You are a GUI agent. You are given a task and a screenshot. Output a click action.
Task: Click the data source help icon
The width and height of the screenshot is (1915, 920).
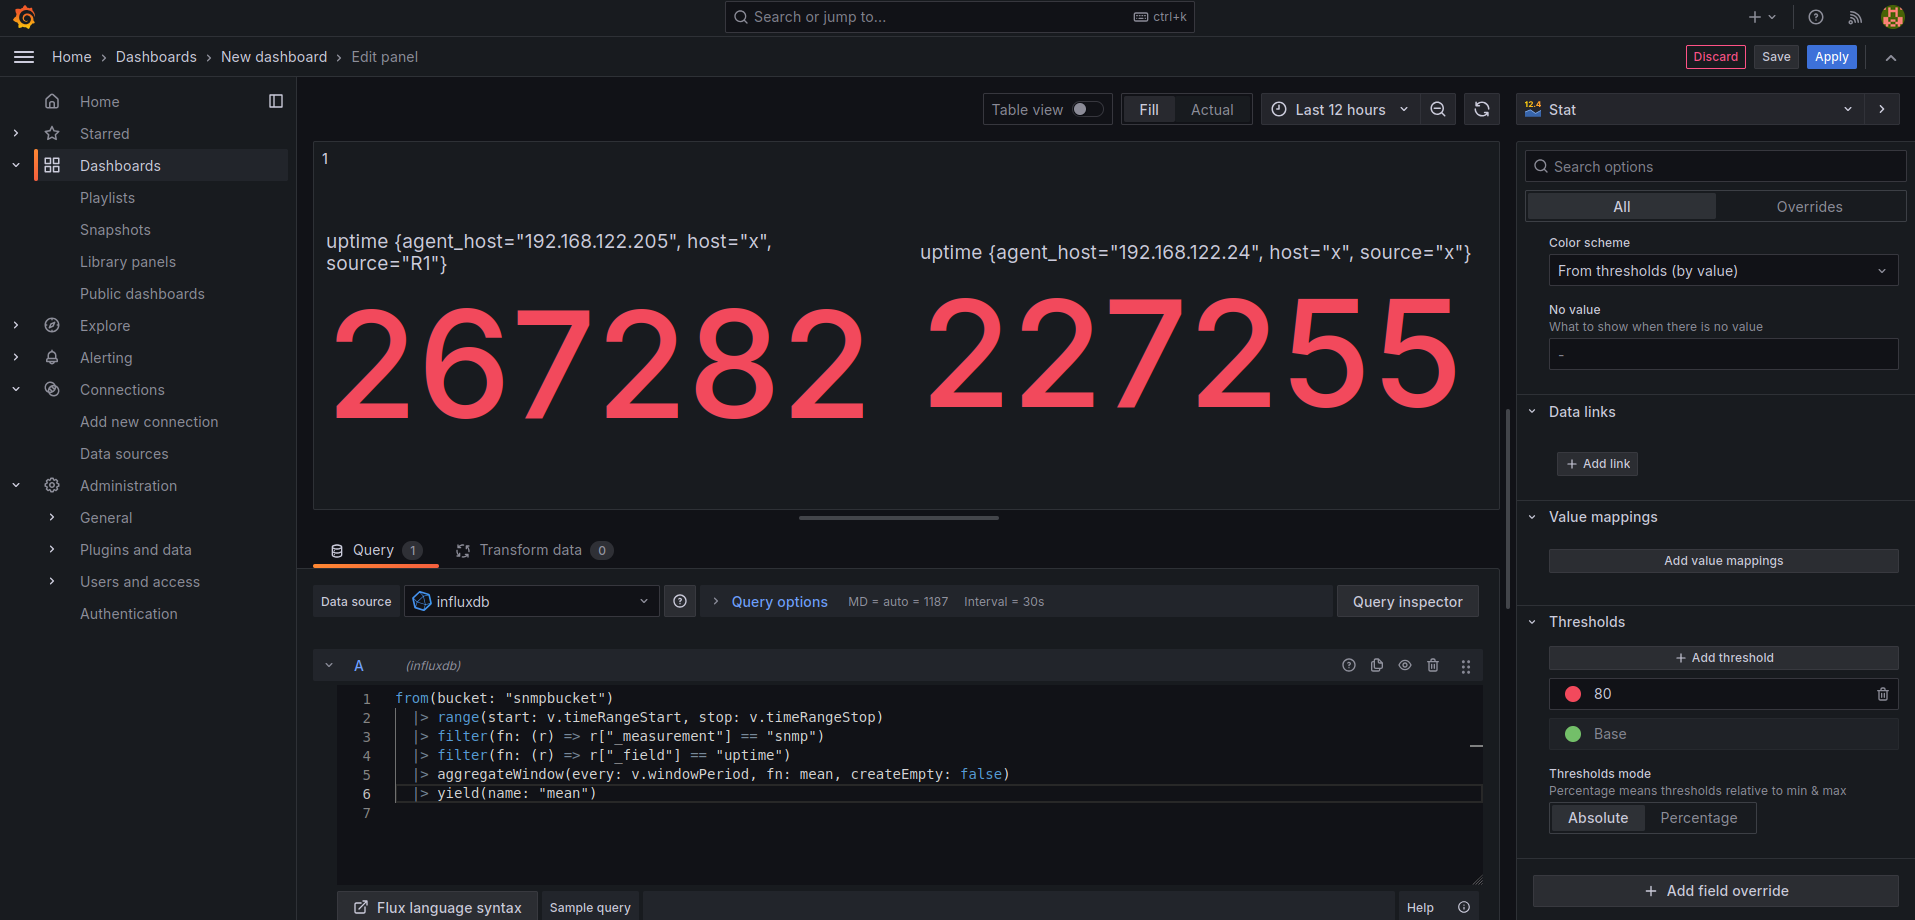[680, 601]
